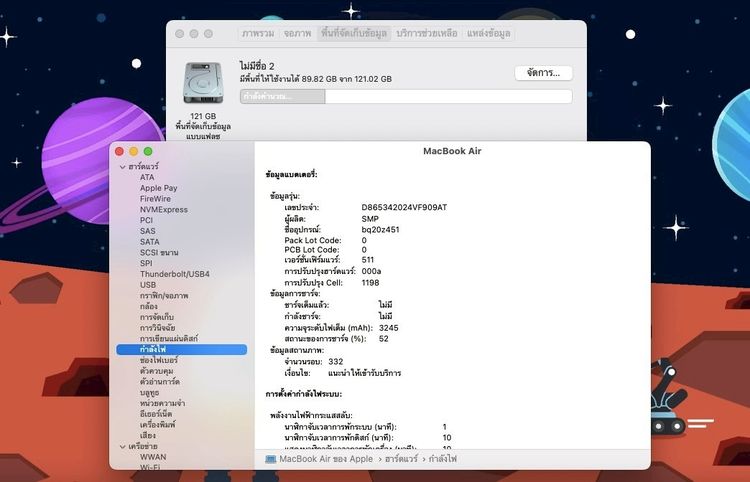This screenshot has height=482, width=750.
Task: Select หน่วยความจำ in sidebar
Action: (x=163, y=403)
